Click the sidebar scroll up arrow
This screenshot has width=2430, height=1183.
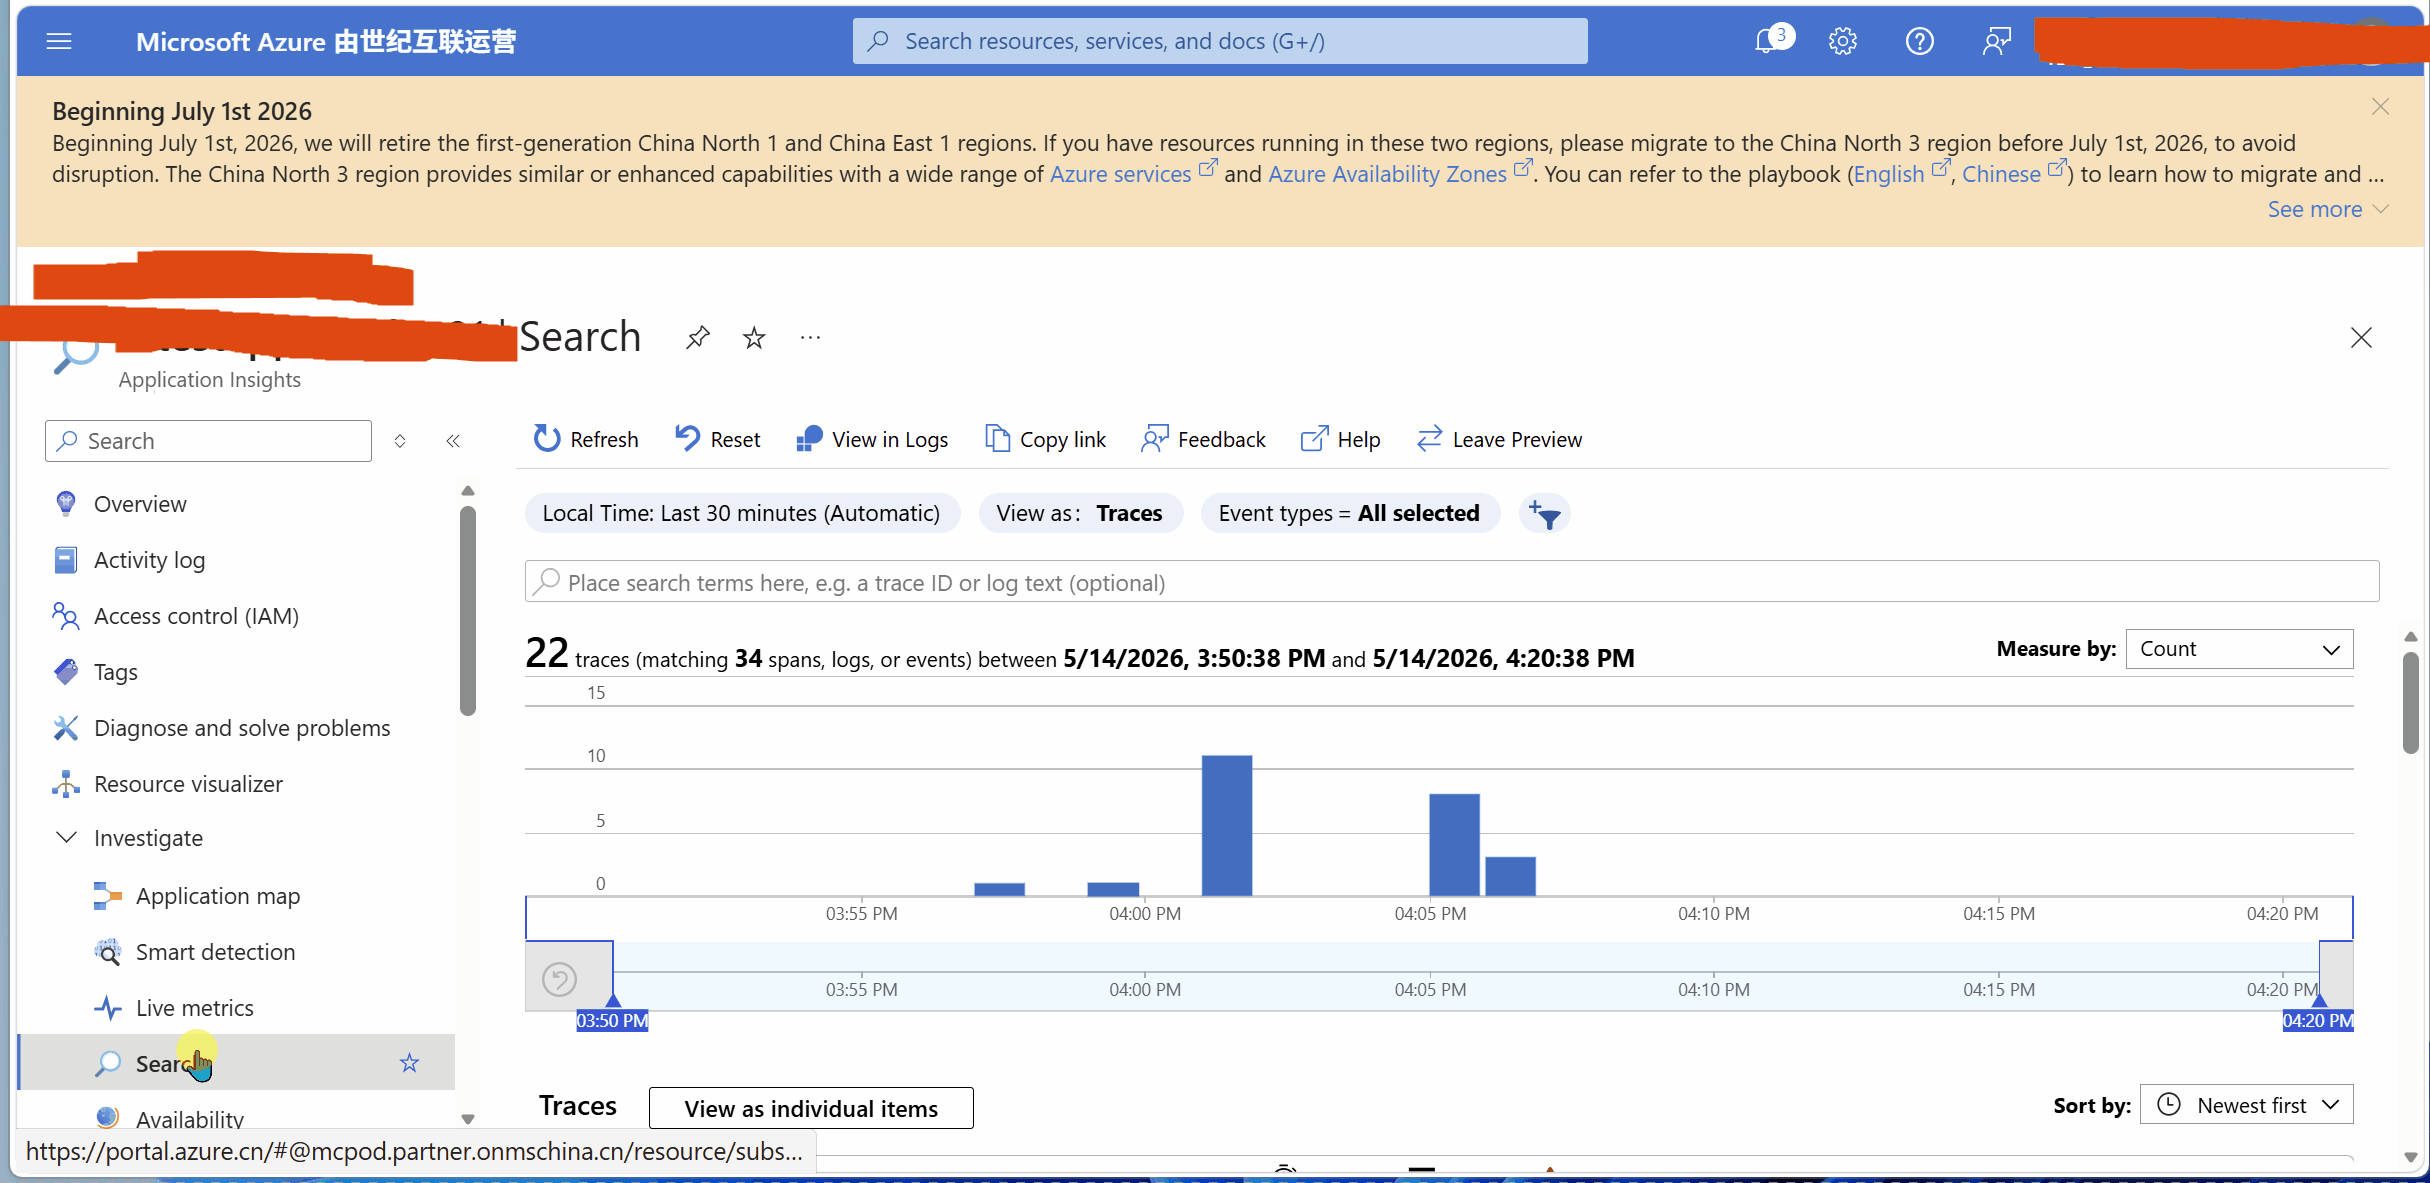coord(467,490)
